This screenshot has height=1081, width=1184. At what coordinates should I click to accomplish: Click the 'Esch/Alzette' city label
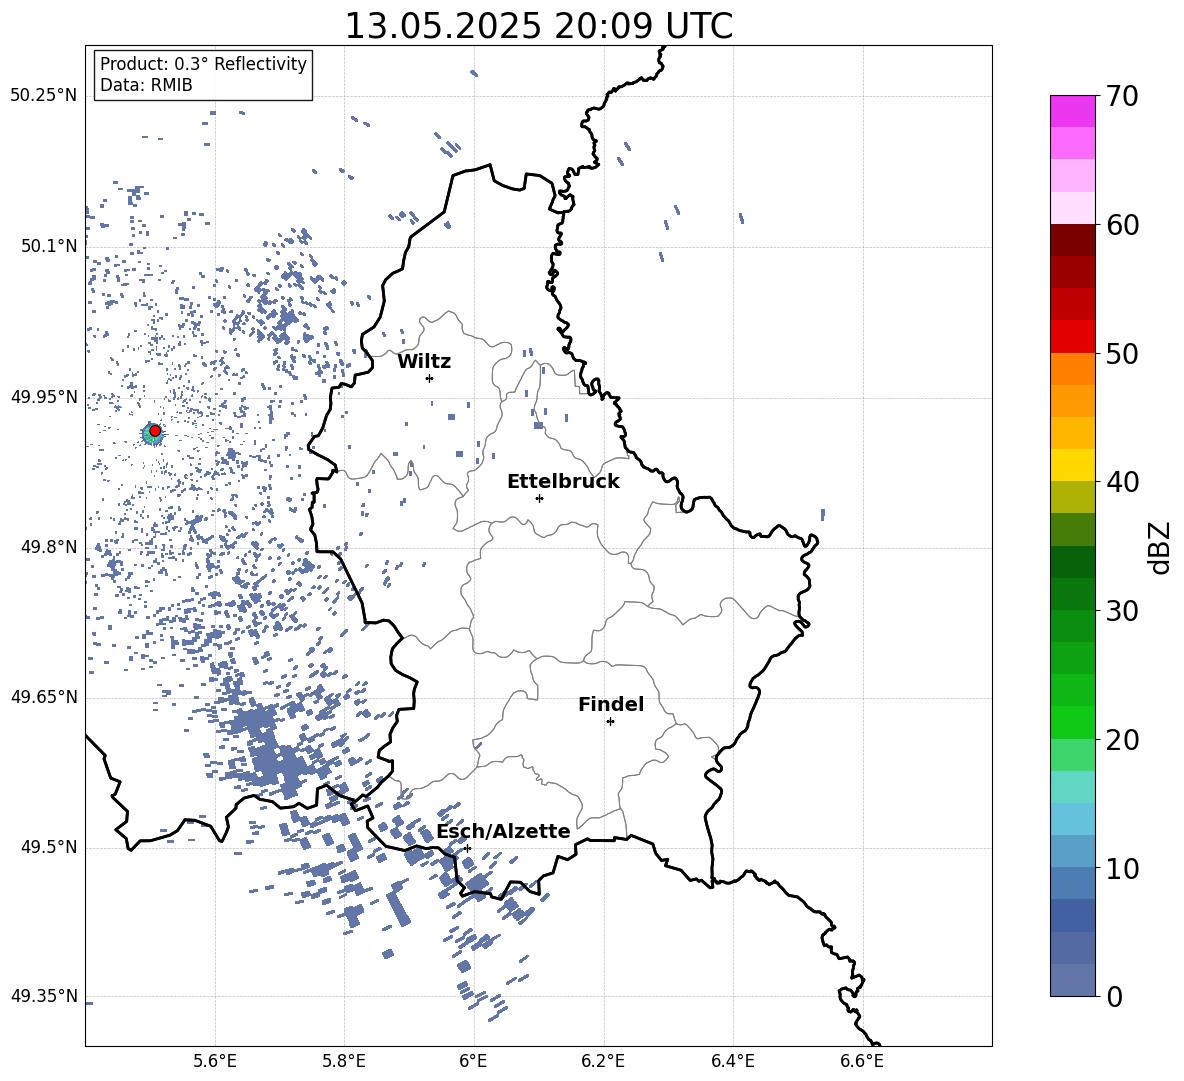click(503, 832)
